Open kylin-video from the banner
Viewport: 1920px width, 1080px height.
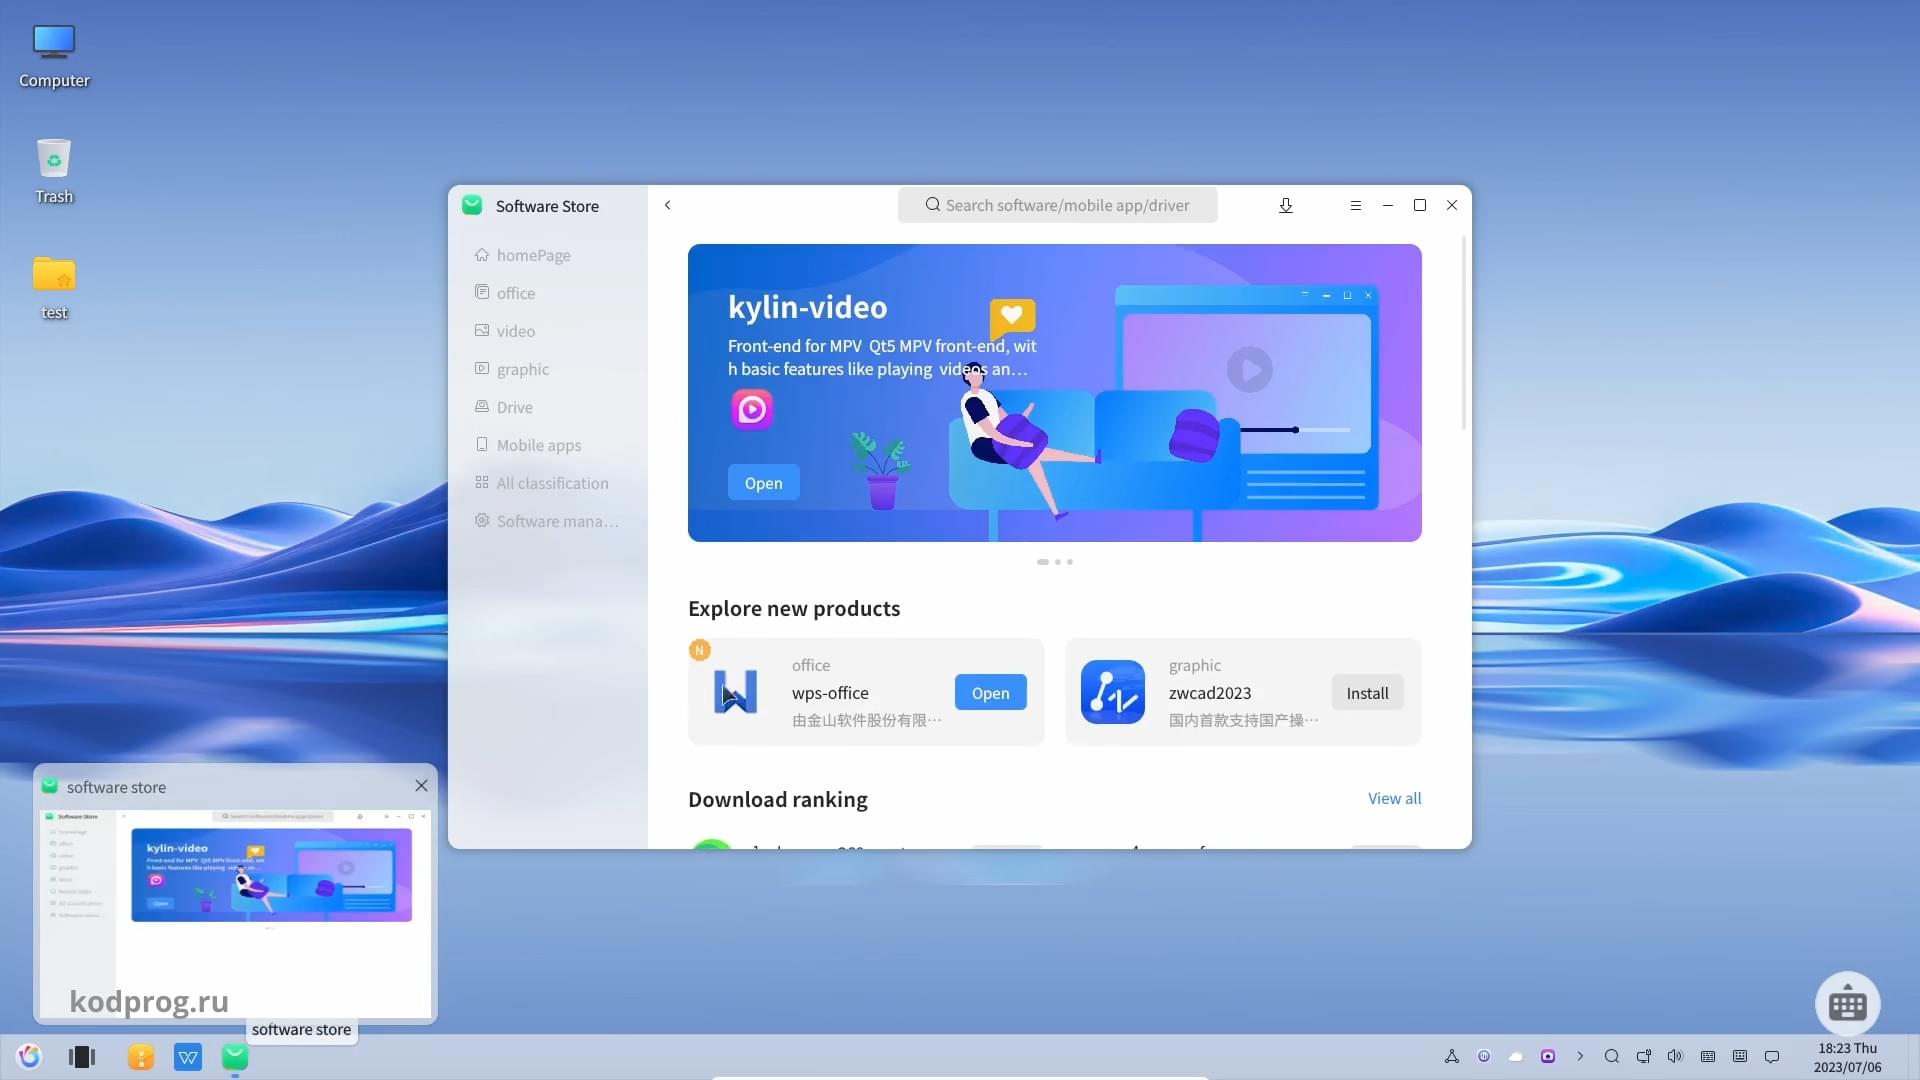point(763,483)
